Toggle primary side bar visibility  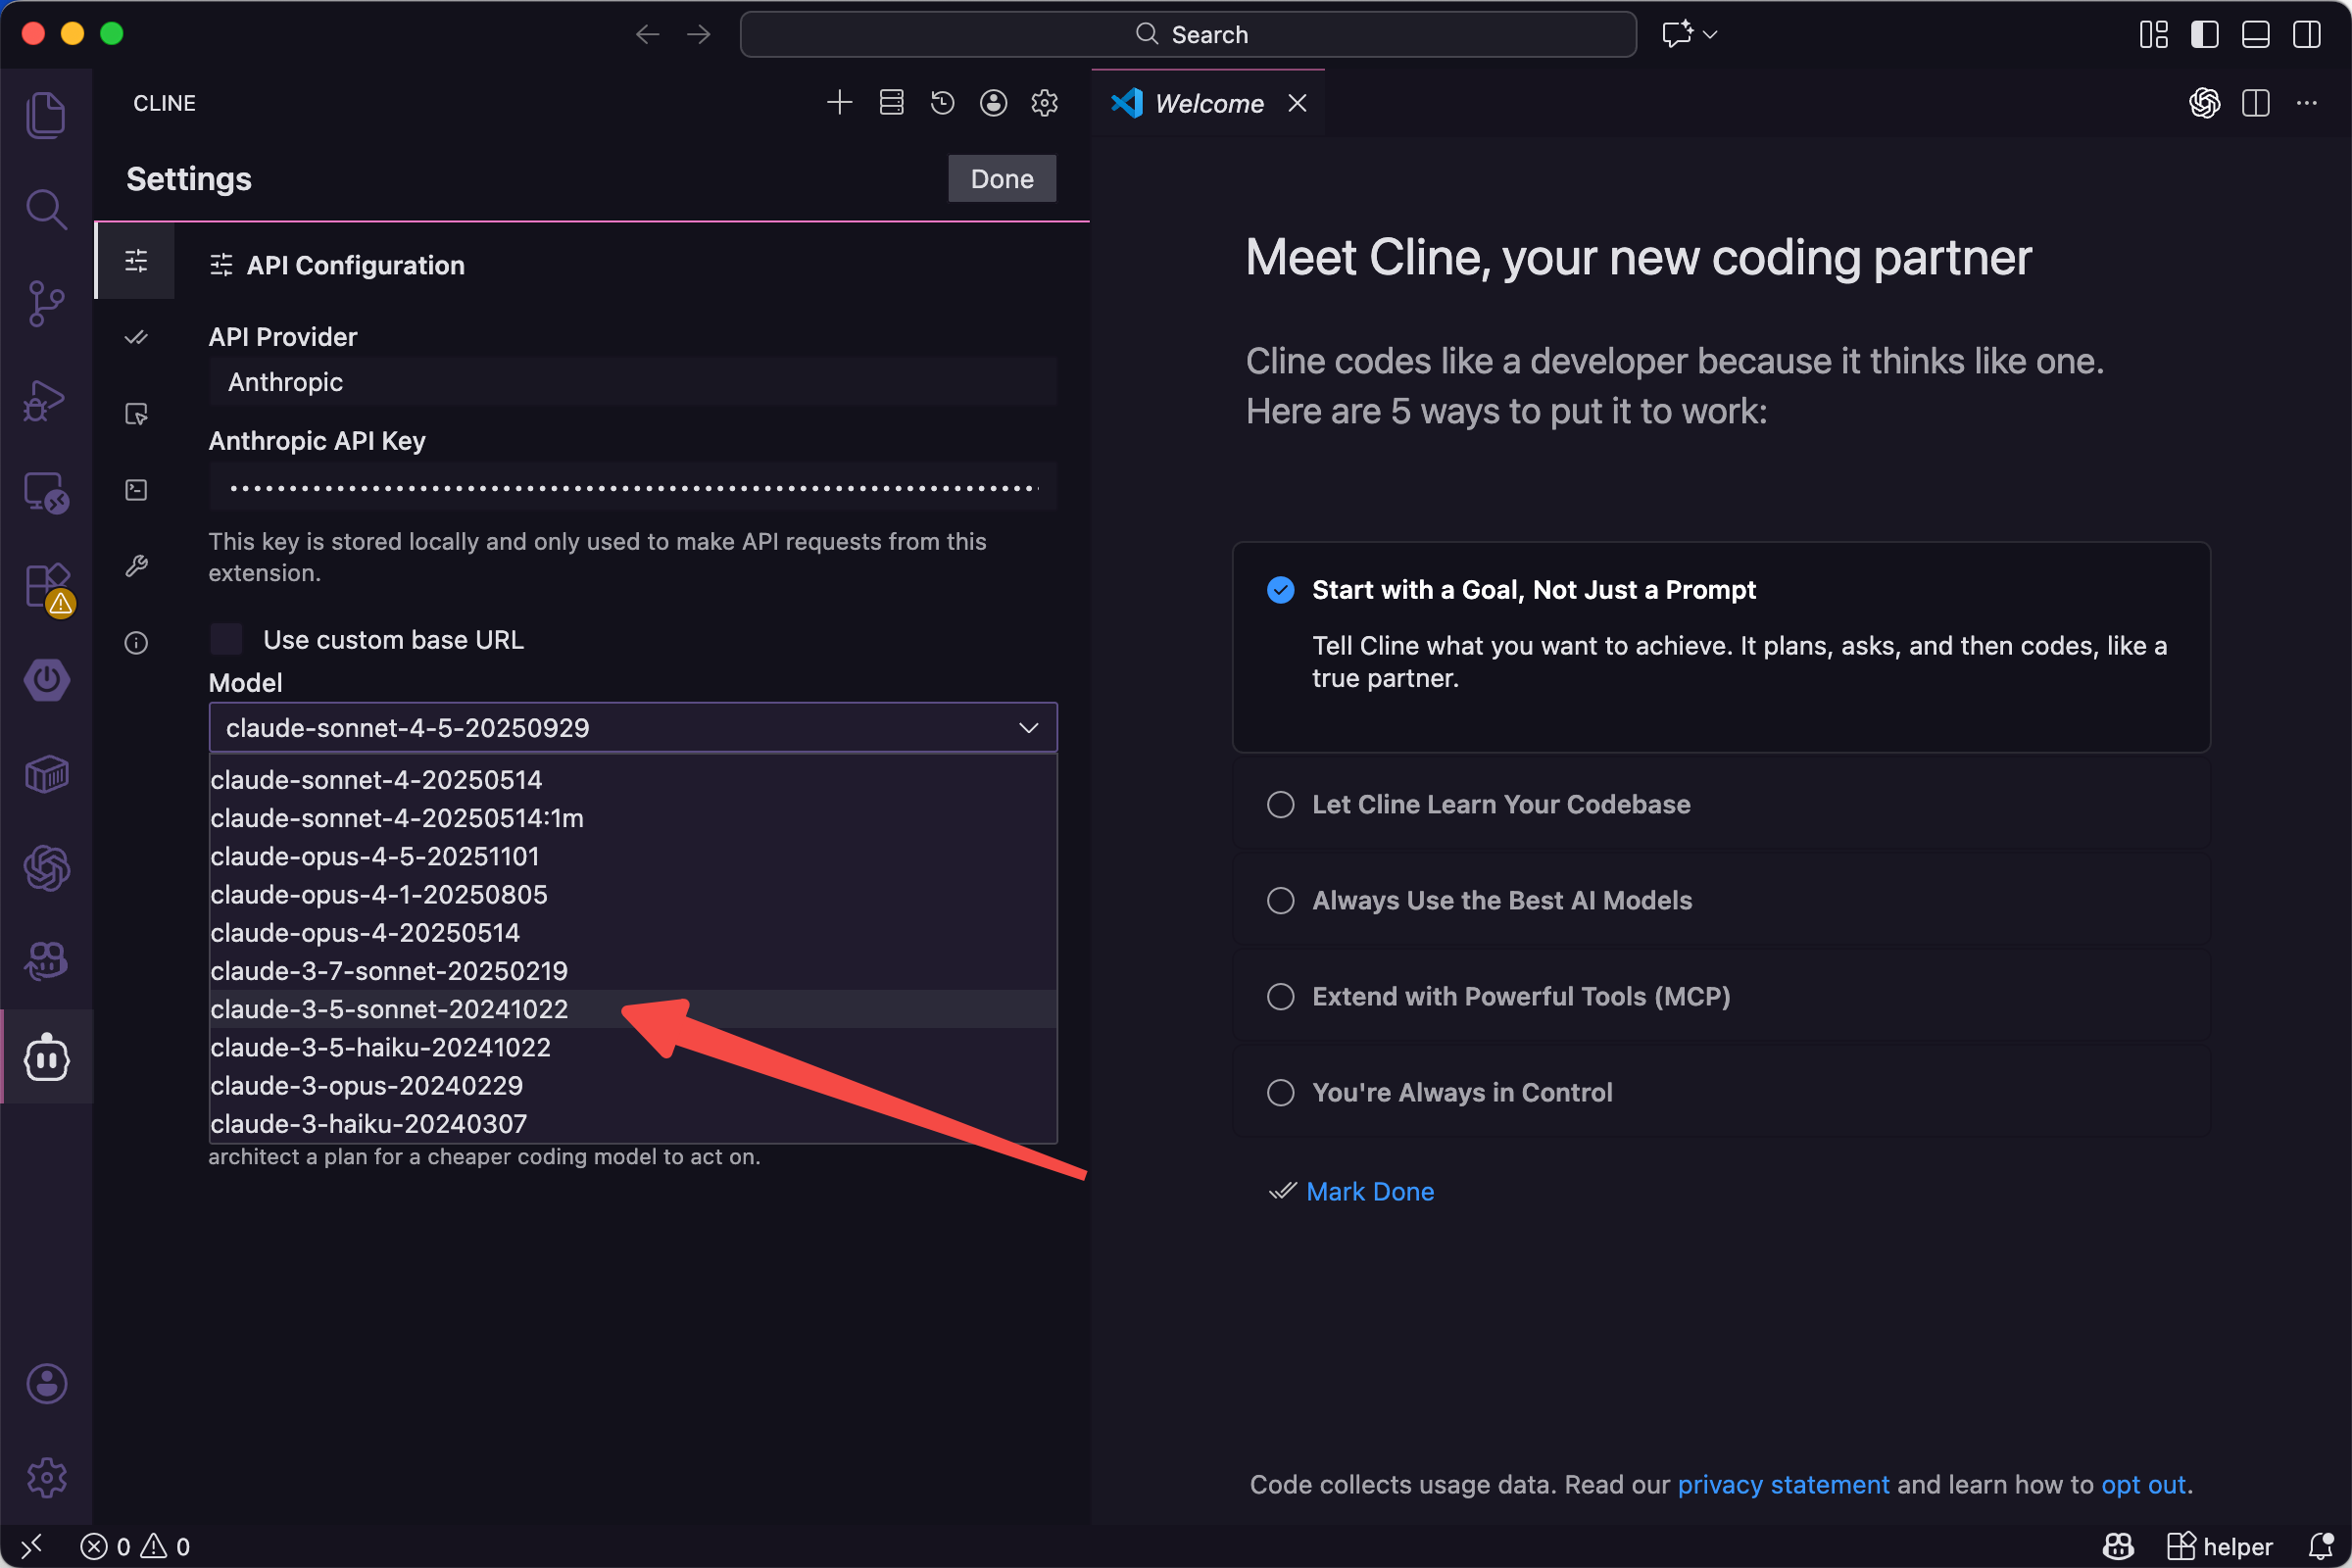[x=2204, y=34]
